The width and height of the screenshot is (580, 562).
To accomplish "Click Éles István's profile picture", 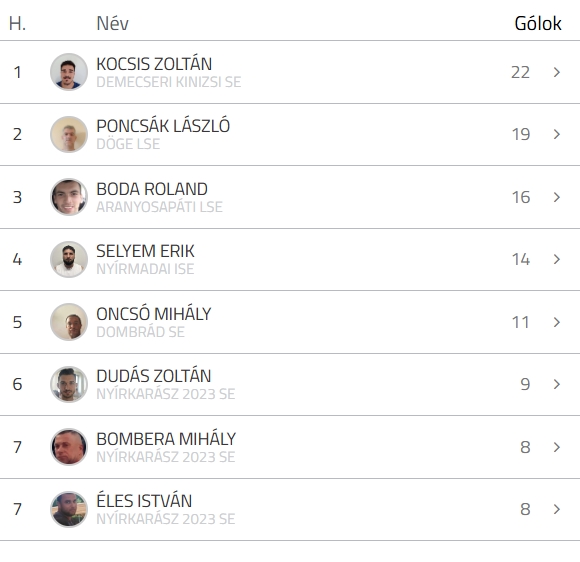I will click(69, 509).
